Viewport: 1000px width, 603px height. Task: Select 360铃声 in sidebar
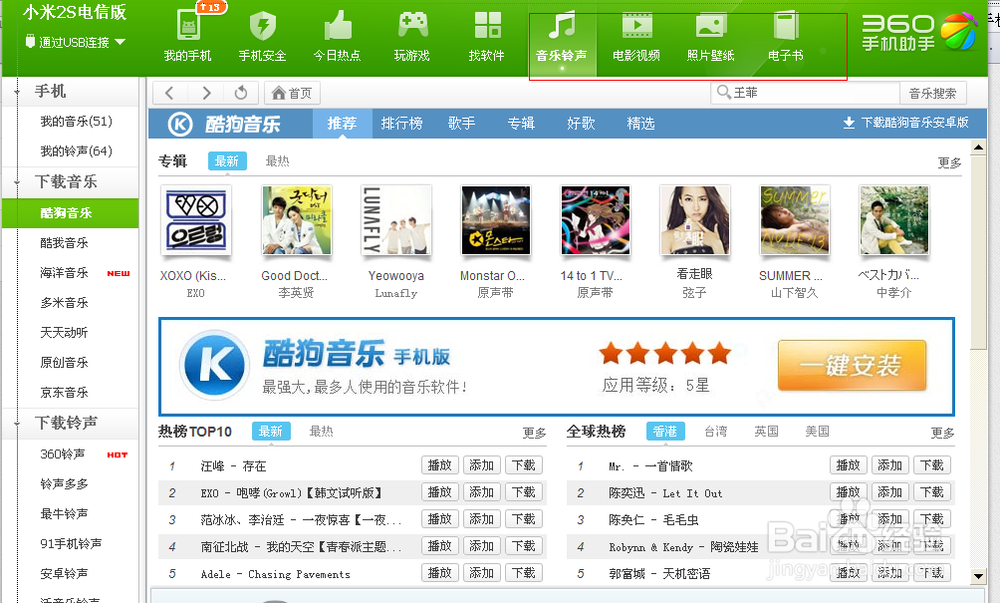62,454
